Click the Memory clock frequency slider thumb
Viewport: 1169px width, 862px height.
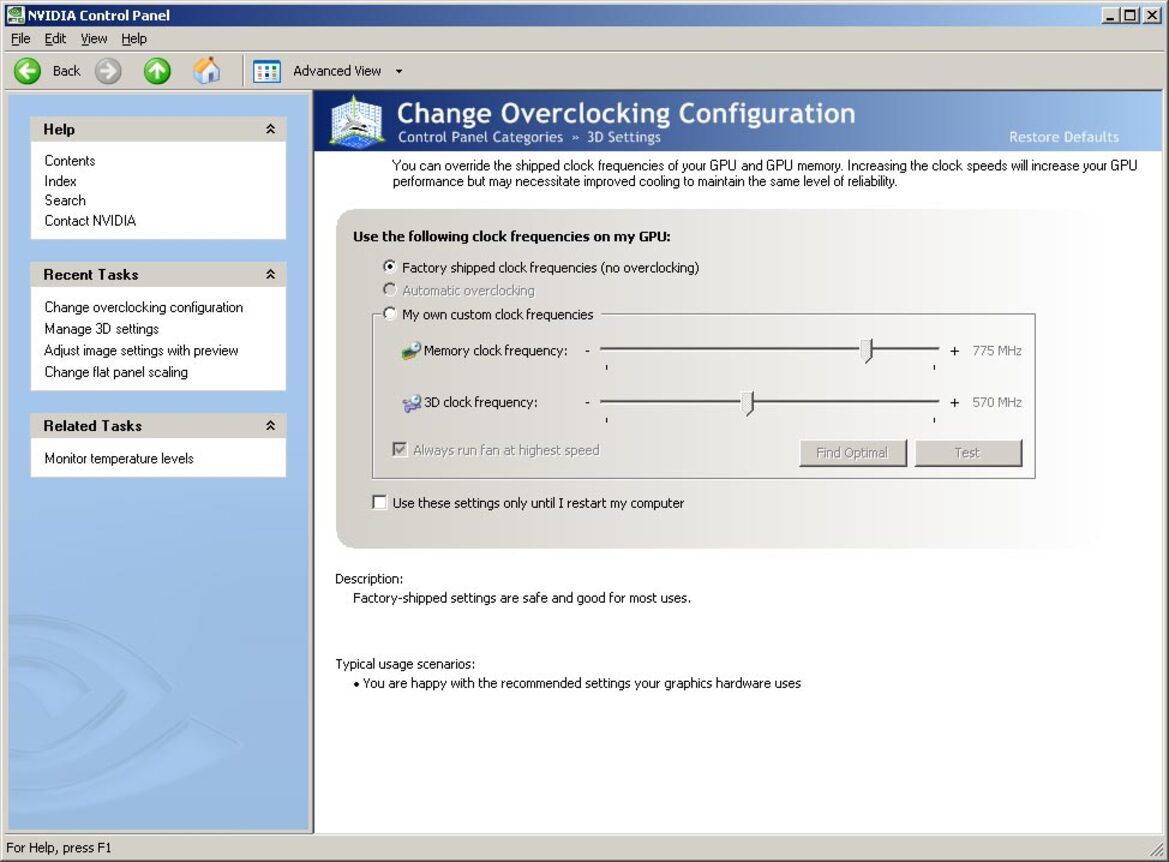point(866,350)
